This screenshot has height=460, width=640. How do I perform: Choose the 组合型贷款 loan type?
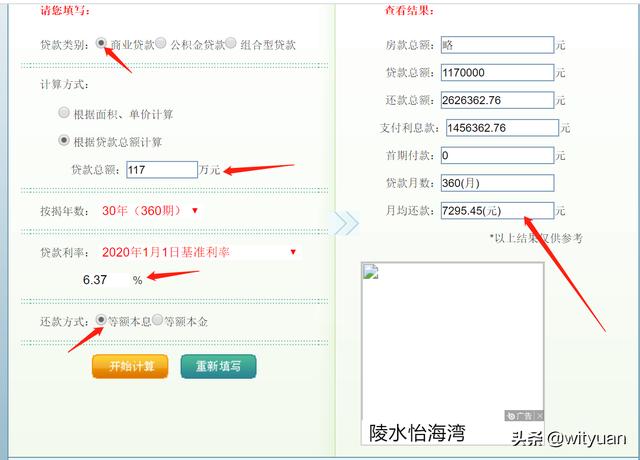coord(231,44)
